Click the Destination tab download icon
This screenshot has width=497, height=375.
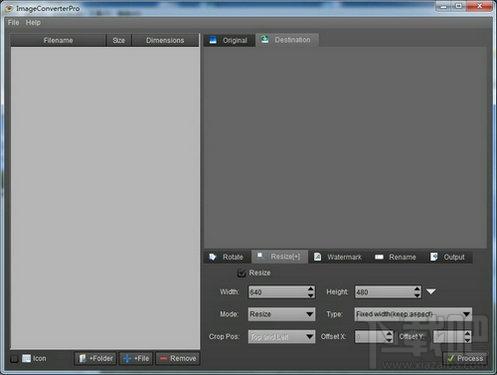(x=265, y=39)
